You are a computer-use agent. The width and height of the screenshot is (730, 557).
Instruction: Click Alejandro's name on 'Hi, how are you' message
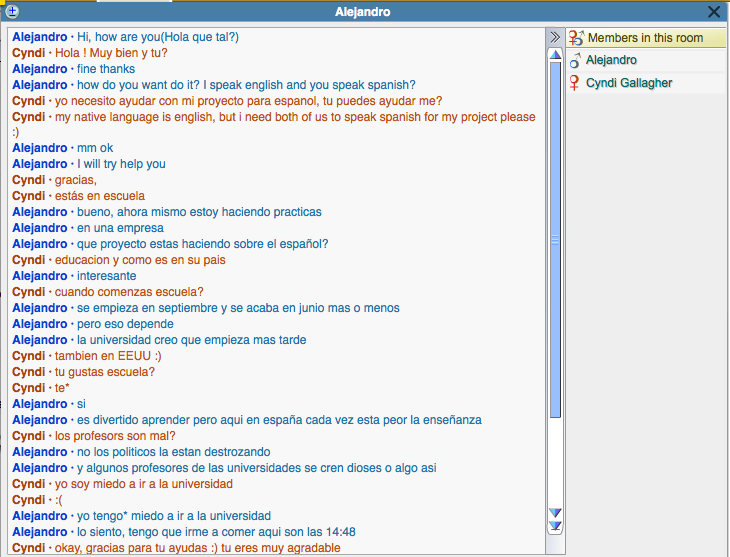pos(40,37)
